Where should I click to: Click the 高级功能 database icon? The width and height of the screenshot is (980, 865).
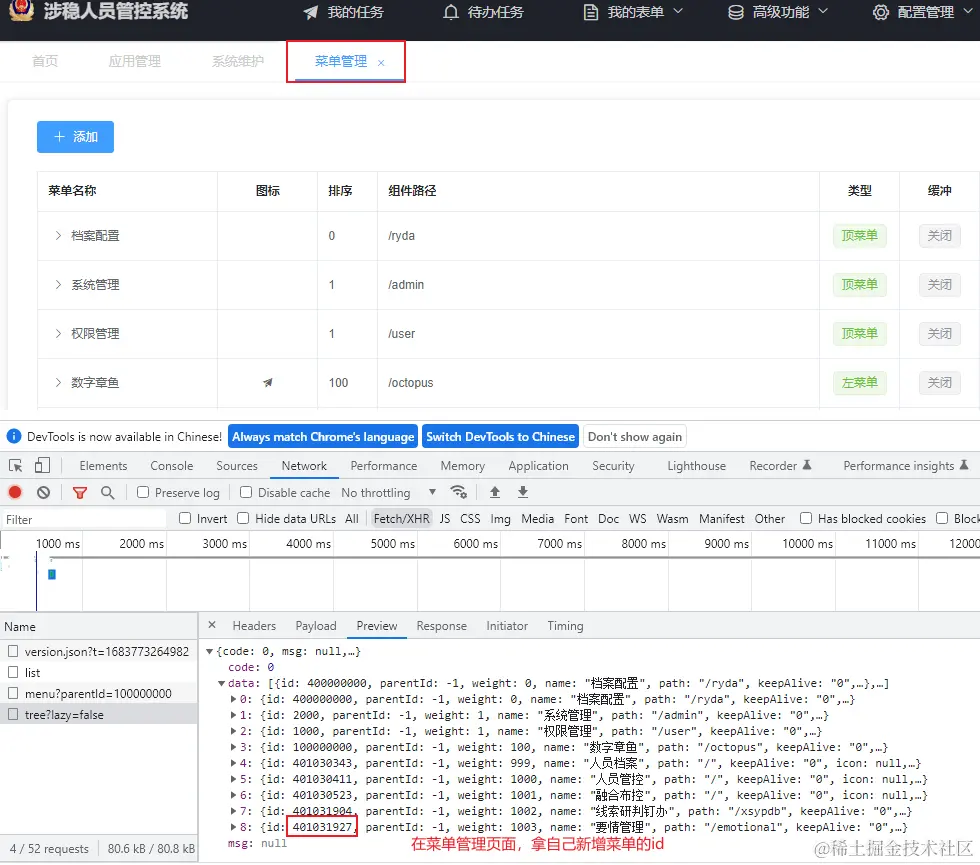point(736,12)
